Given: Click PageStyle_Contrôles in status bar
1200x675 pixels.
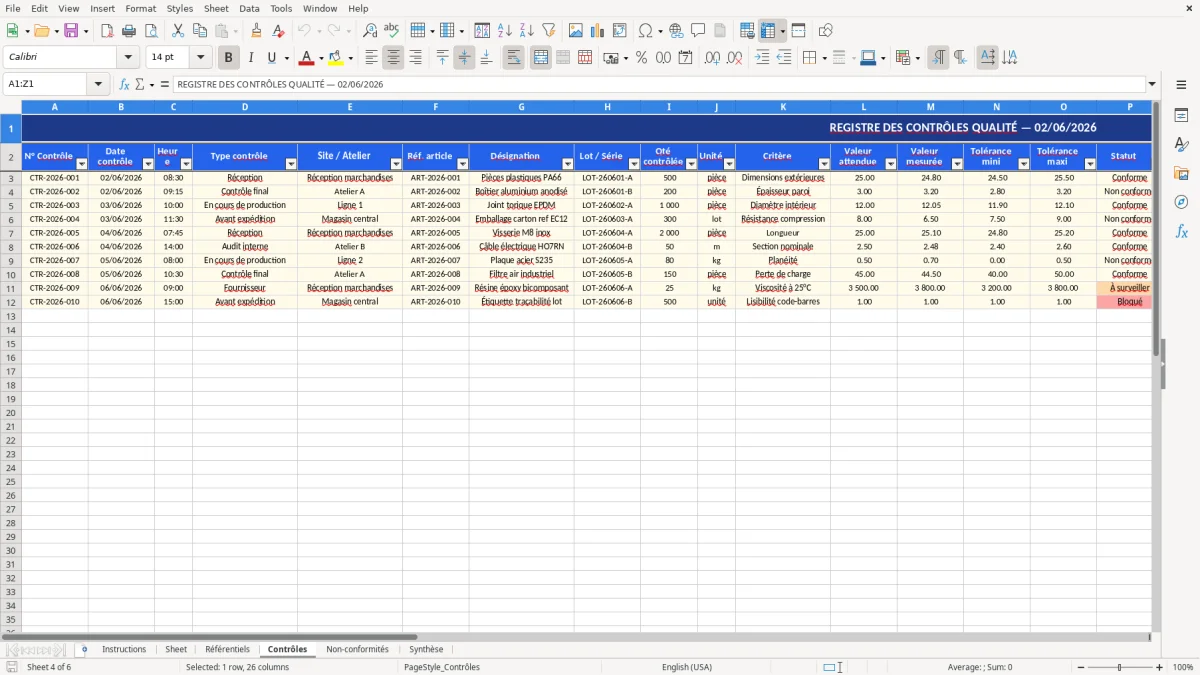Looking at the screenshot, I should (441, 667).
